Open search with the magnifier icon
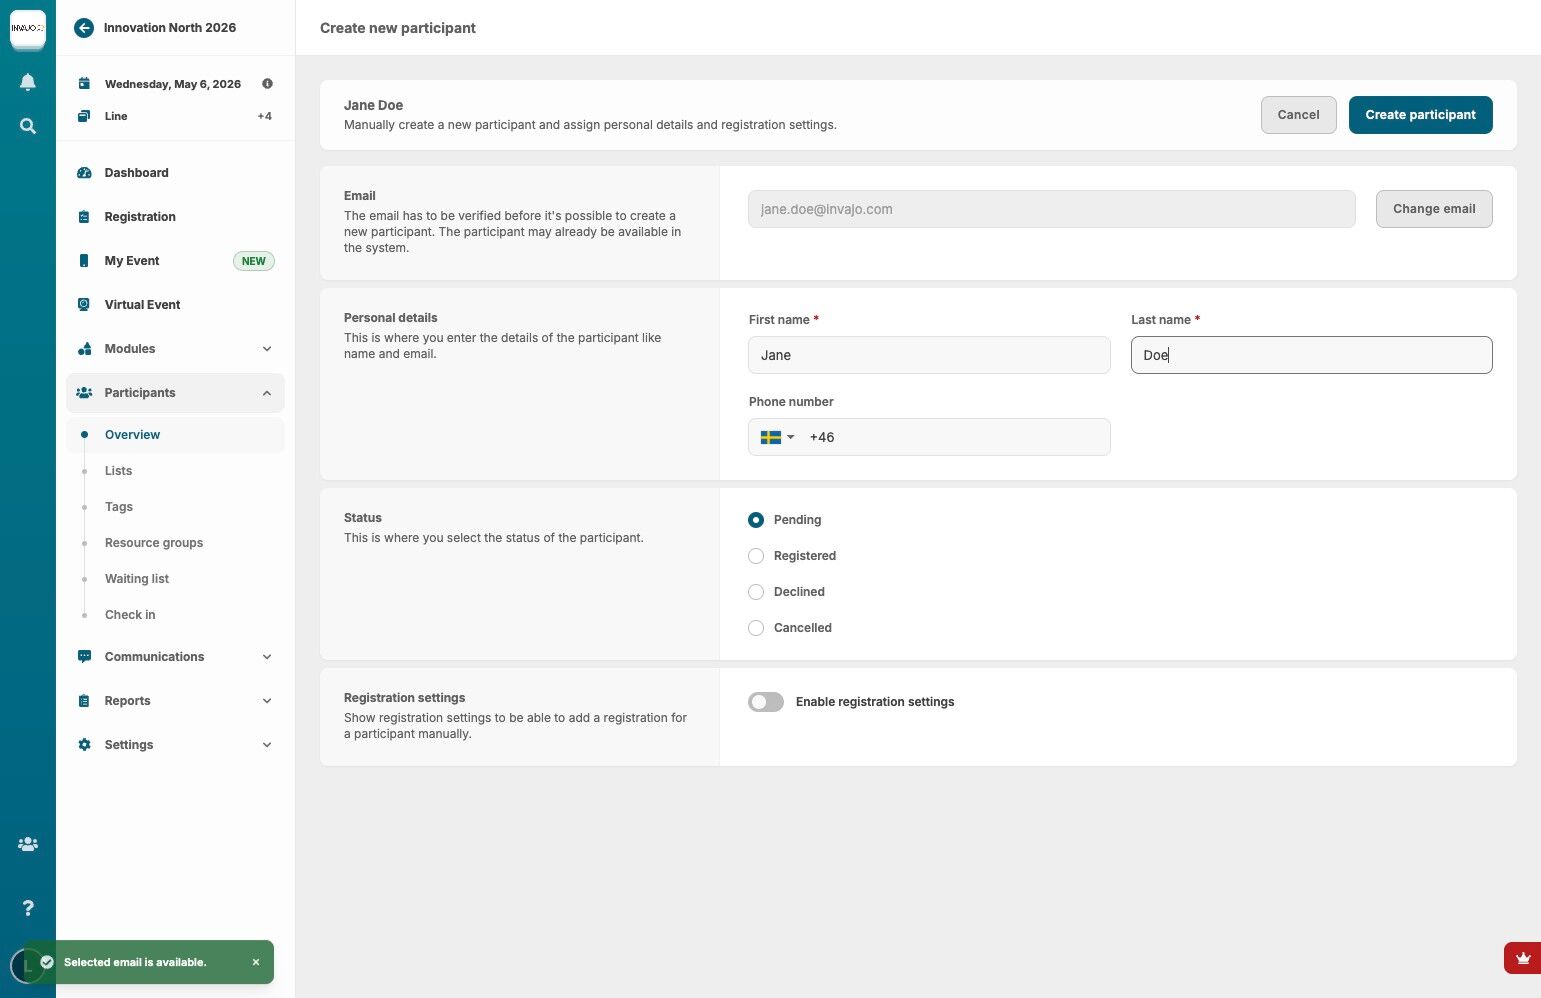 pos(28,126)
